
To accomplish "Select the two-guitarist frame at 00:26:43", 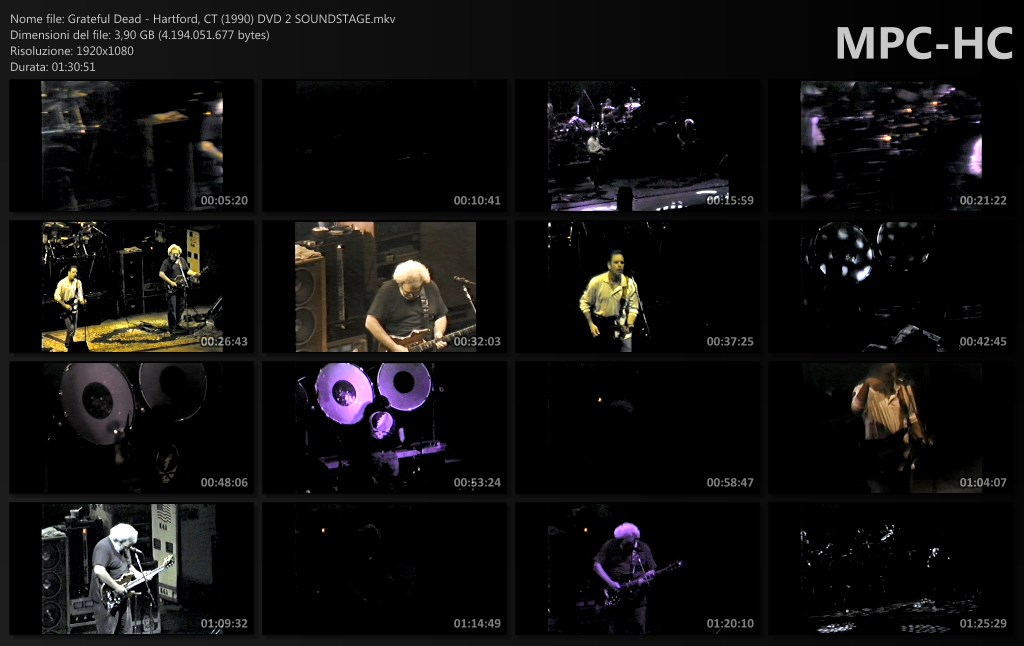I will click(131, 287).
